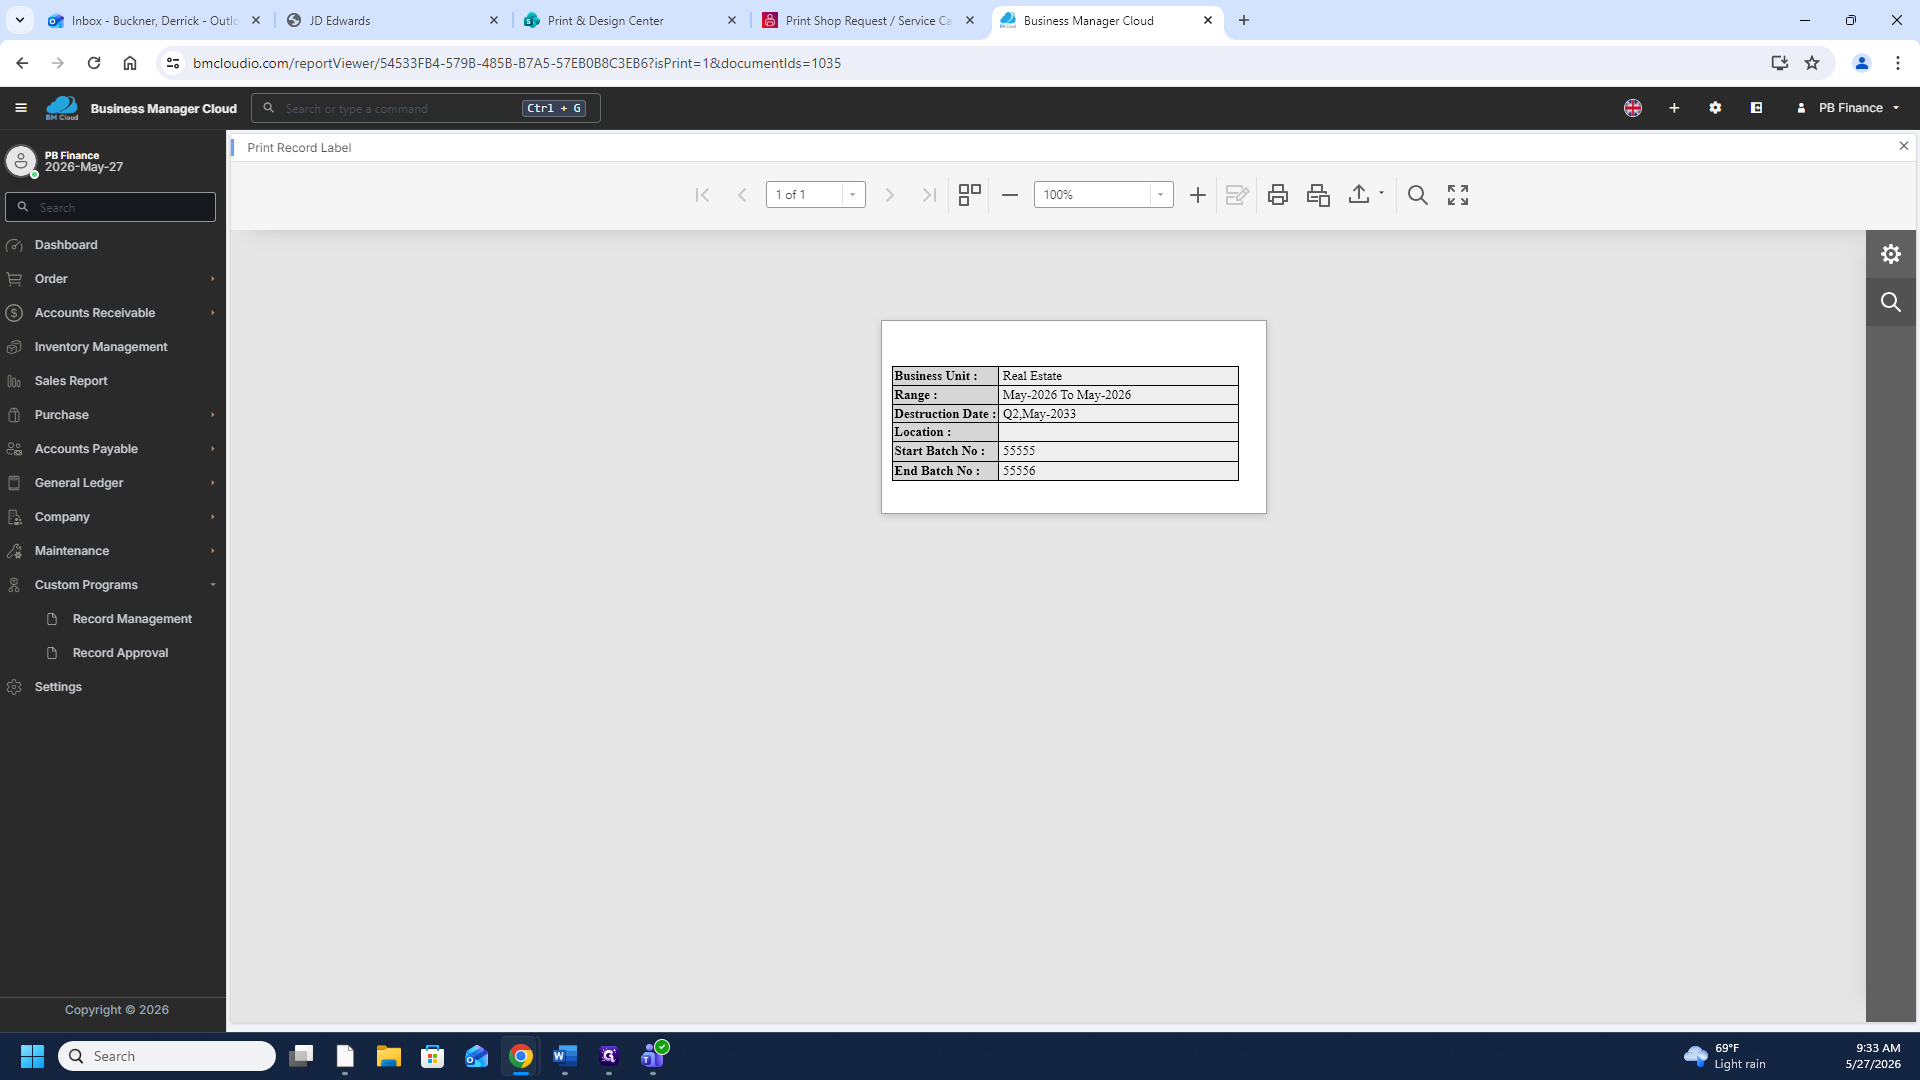Expand the Company menu

[112, 517]
